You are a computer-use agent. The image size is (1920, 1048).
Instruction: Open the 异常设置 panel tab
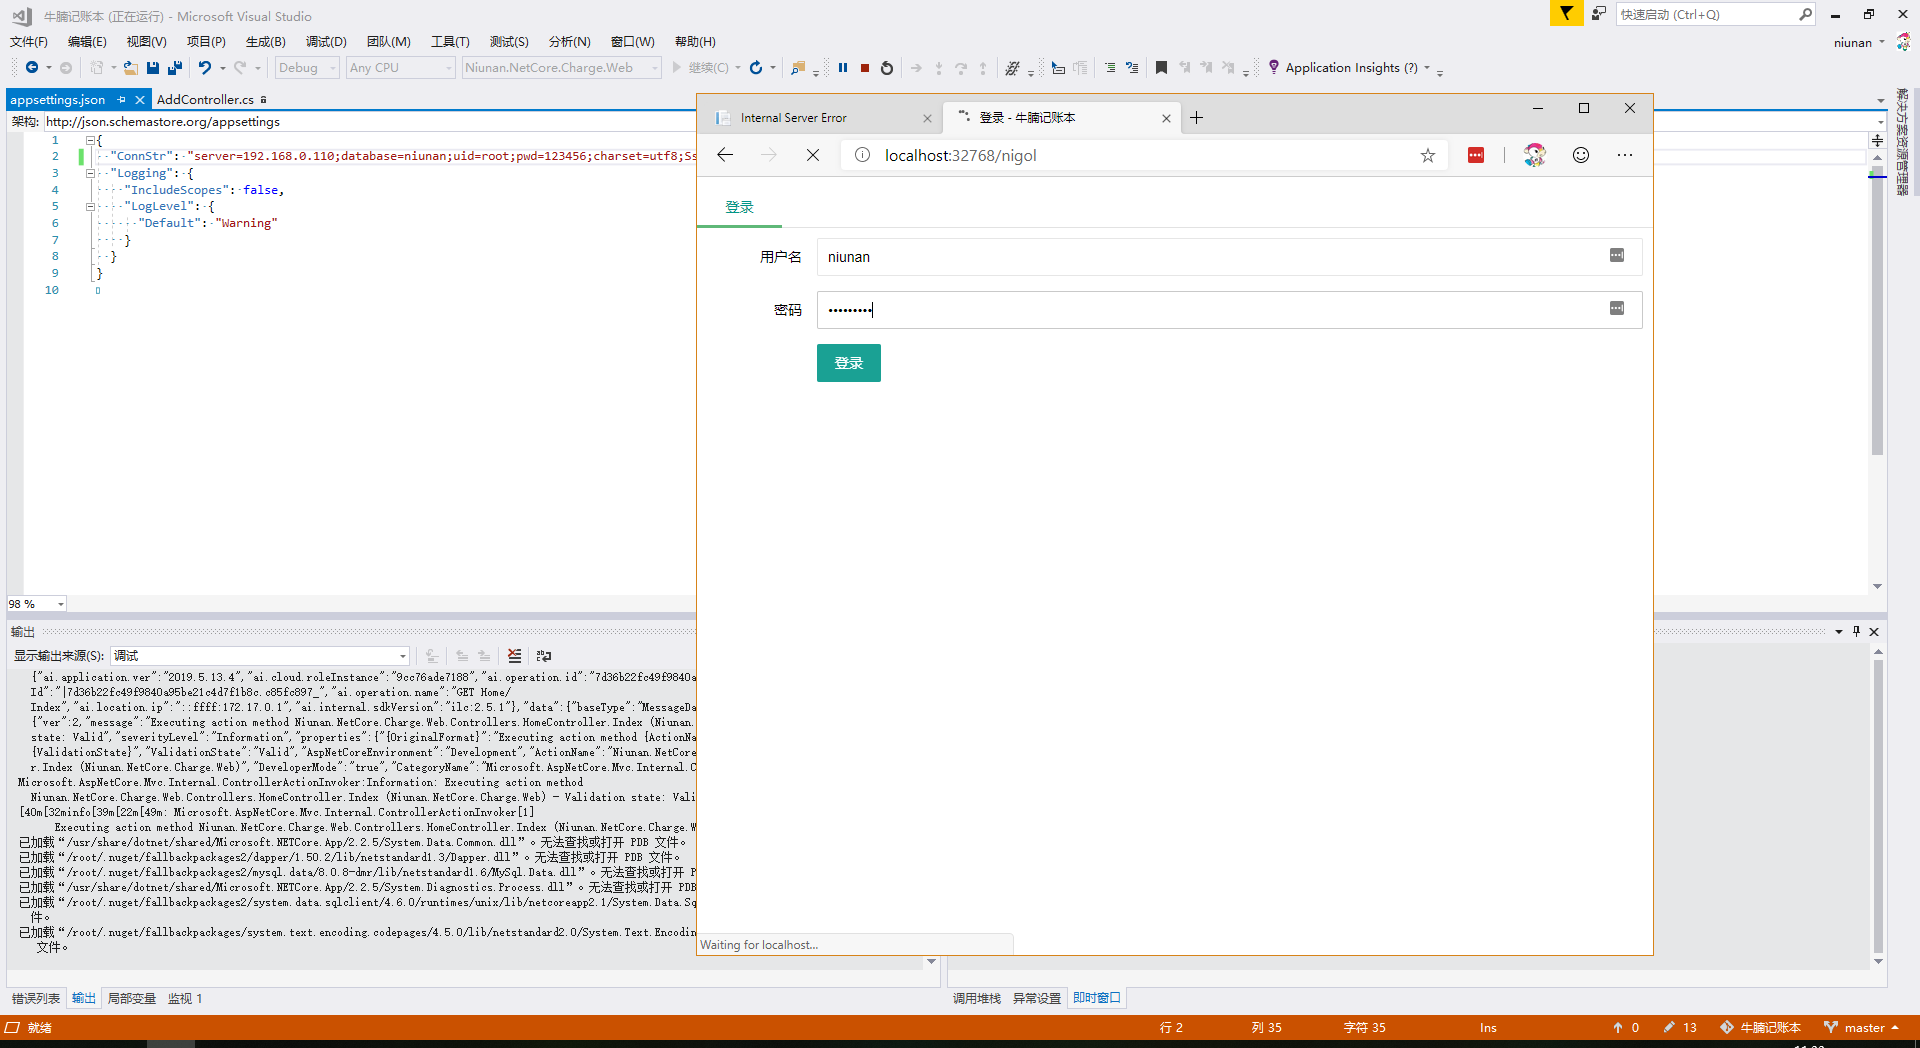tap(1037, 998)
